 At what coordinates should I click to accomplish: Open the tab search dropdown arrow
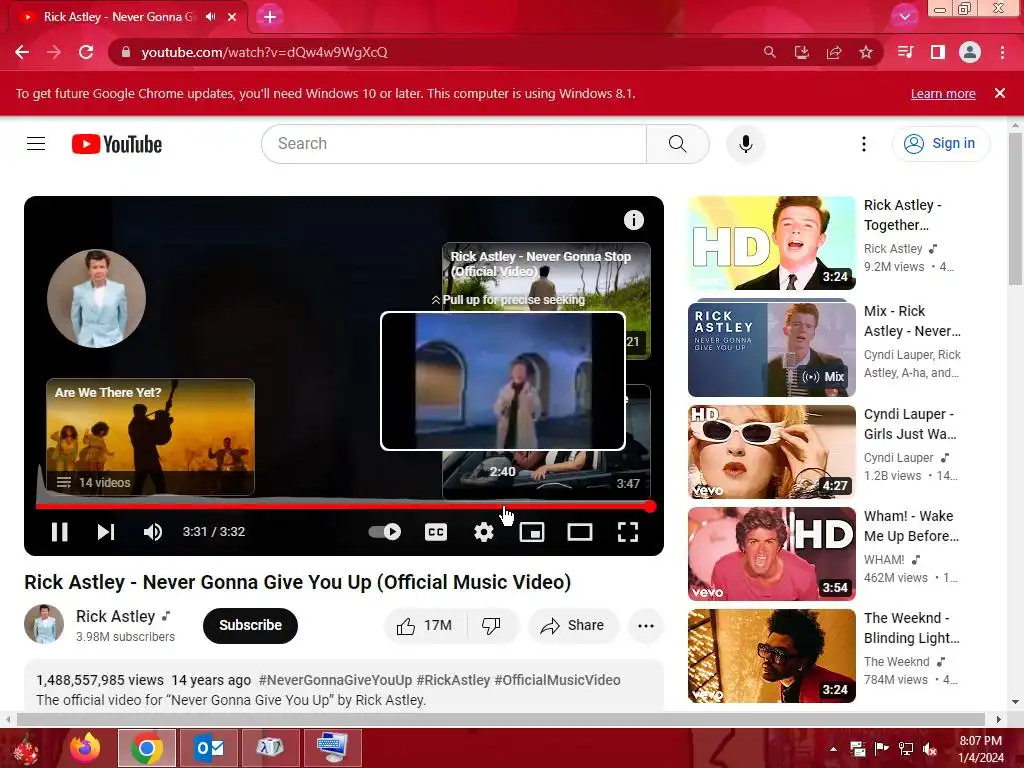pyautogui.click(x=904, y=17)
